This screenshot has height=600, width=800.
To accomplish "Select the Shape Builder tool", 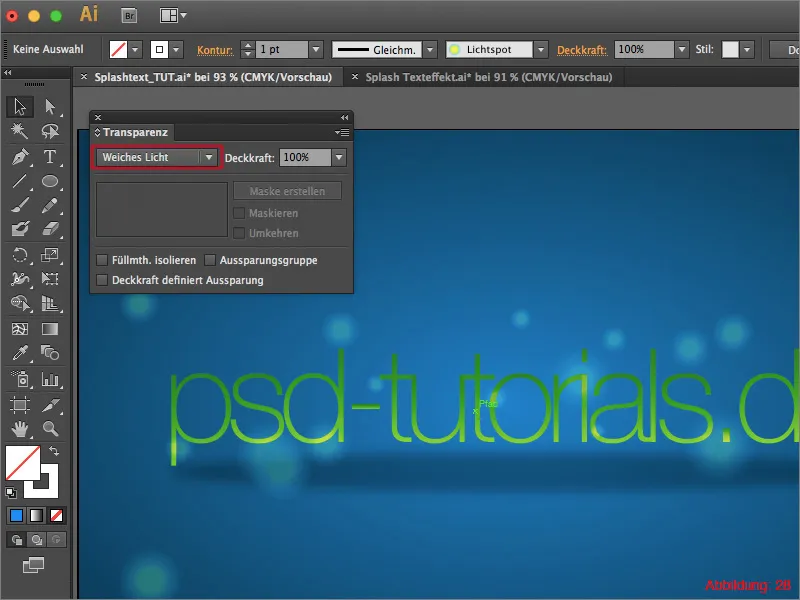I will point(20,303).
